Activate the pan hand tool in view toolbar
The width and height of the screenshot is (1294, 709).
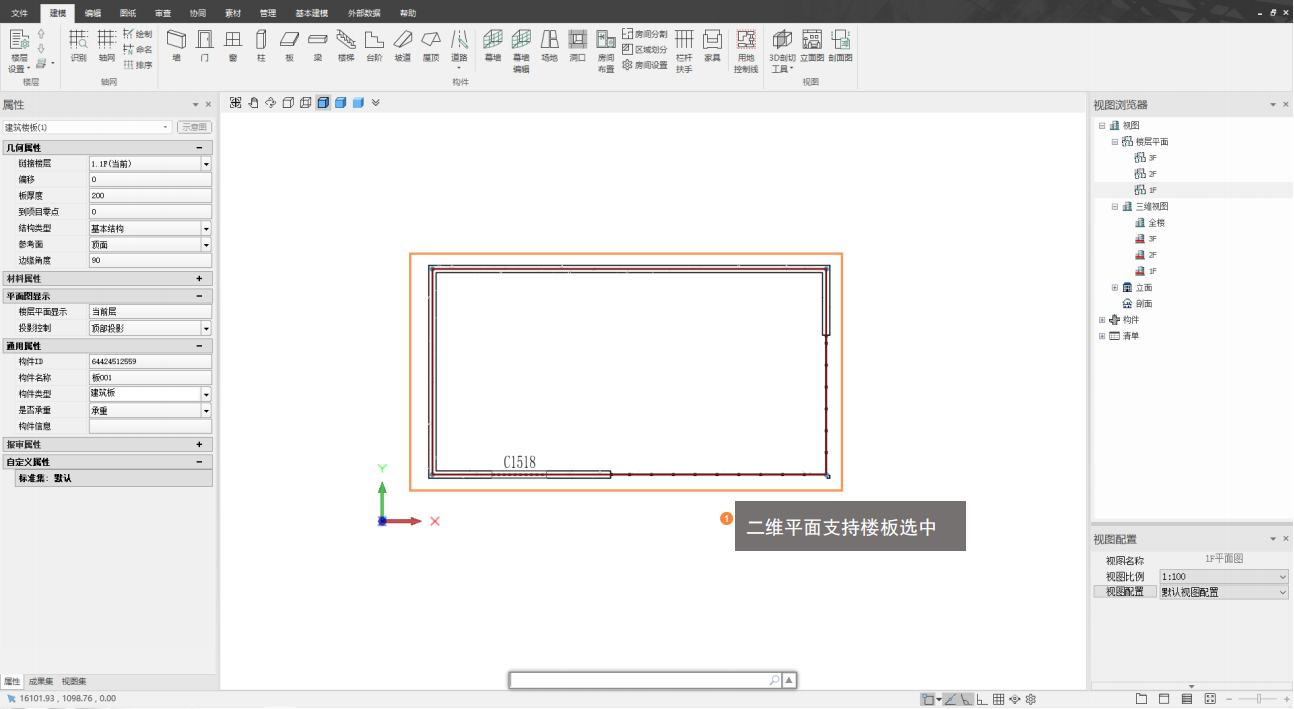[x=253, y=102]
